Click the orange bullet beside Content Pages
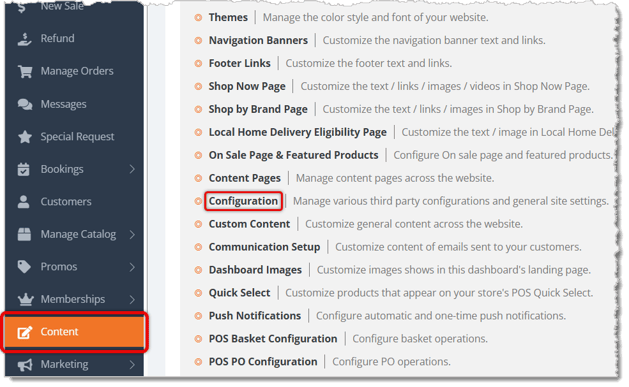The width and height of the screenshot is (629, 387). point(198,178)
